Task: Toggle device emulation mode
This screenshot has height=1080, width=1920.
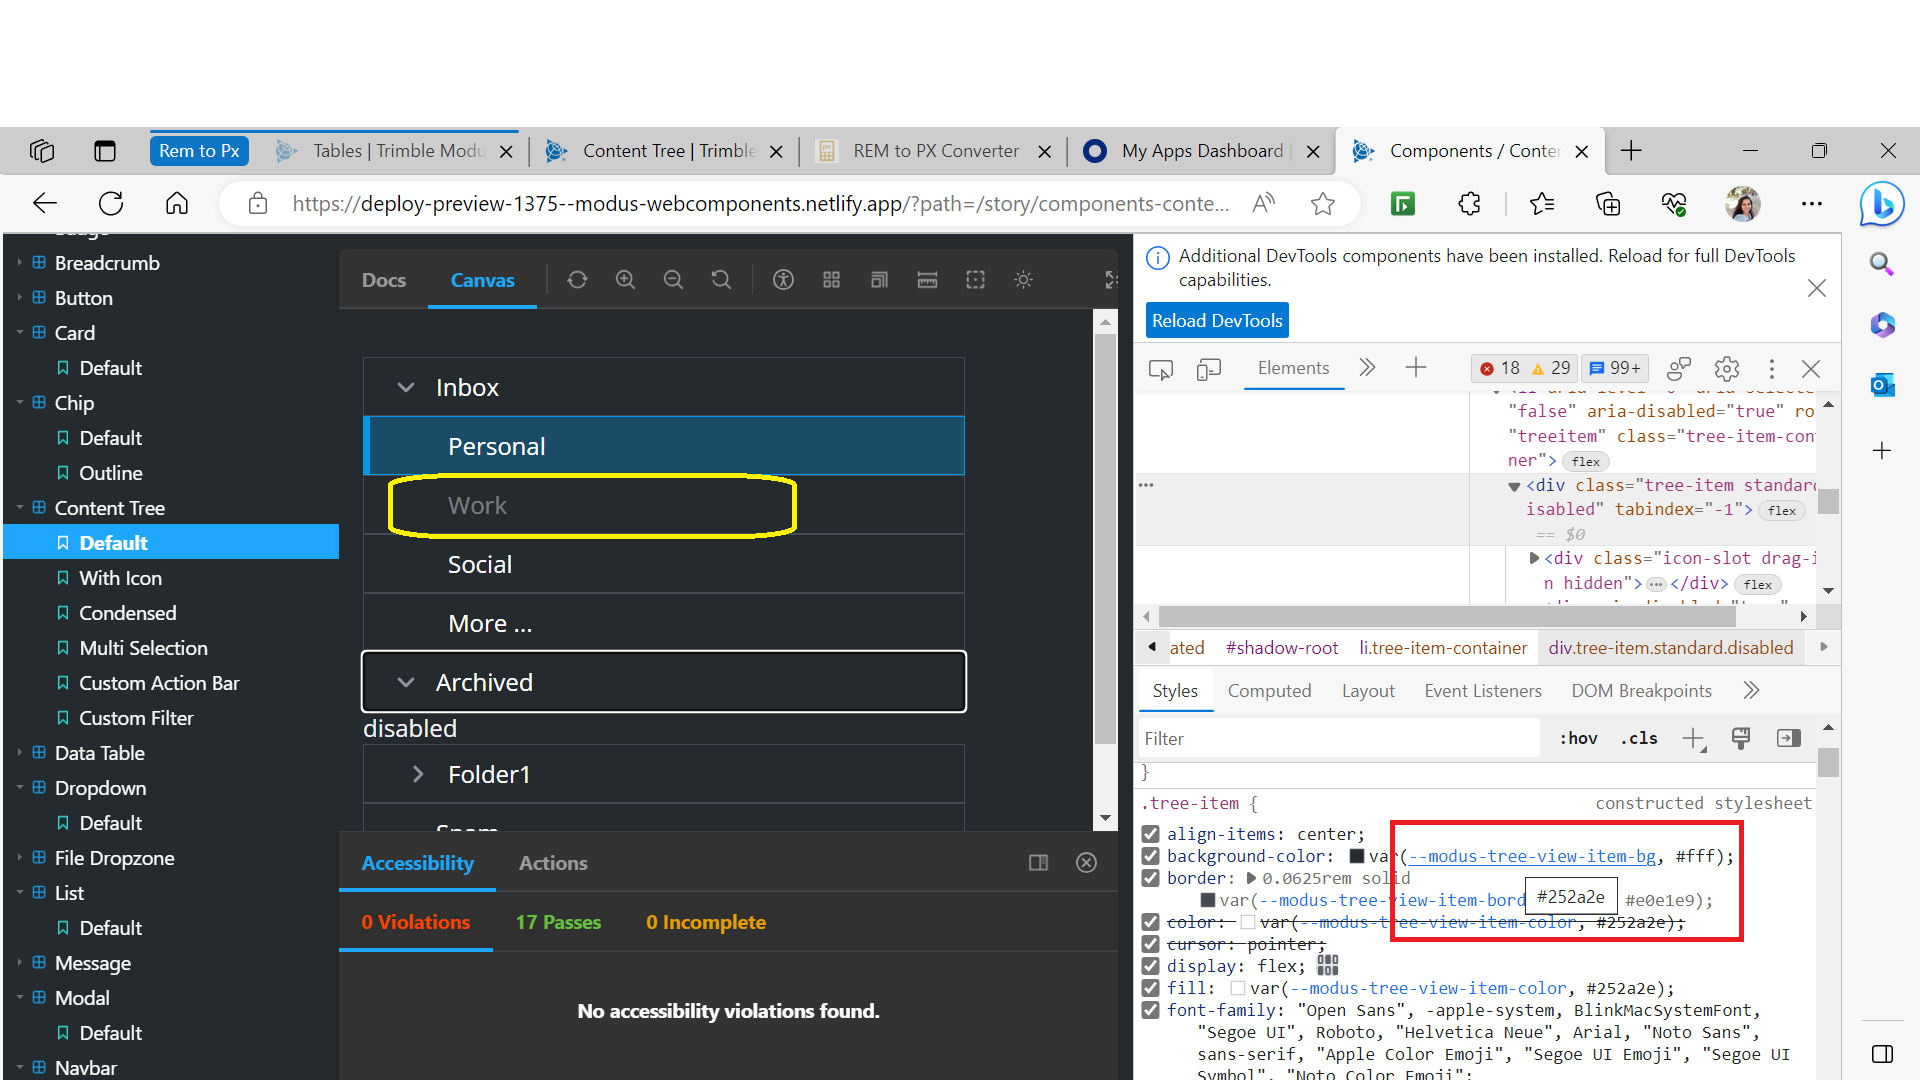Action: click(x=1209, y=368)
